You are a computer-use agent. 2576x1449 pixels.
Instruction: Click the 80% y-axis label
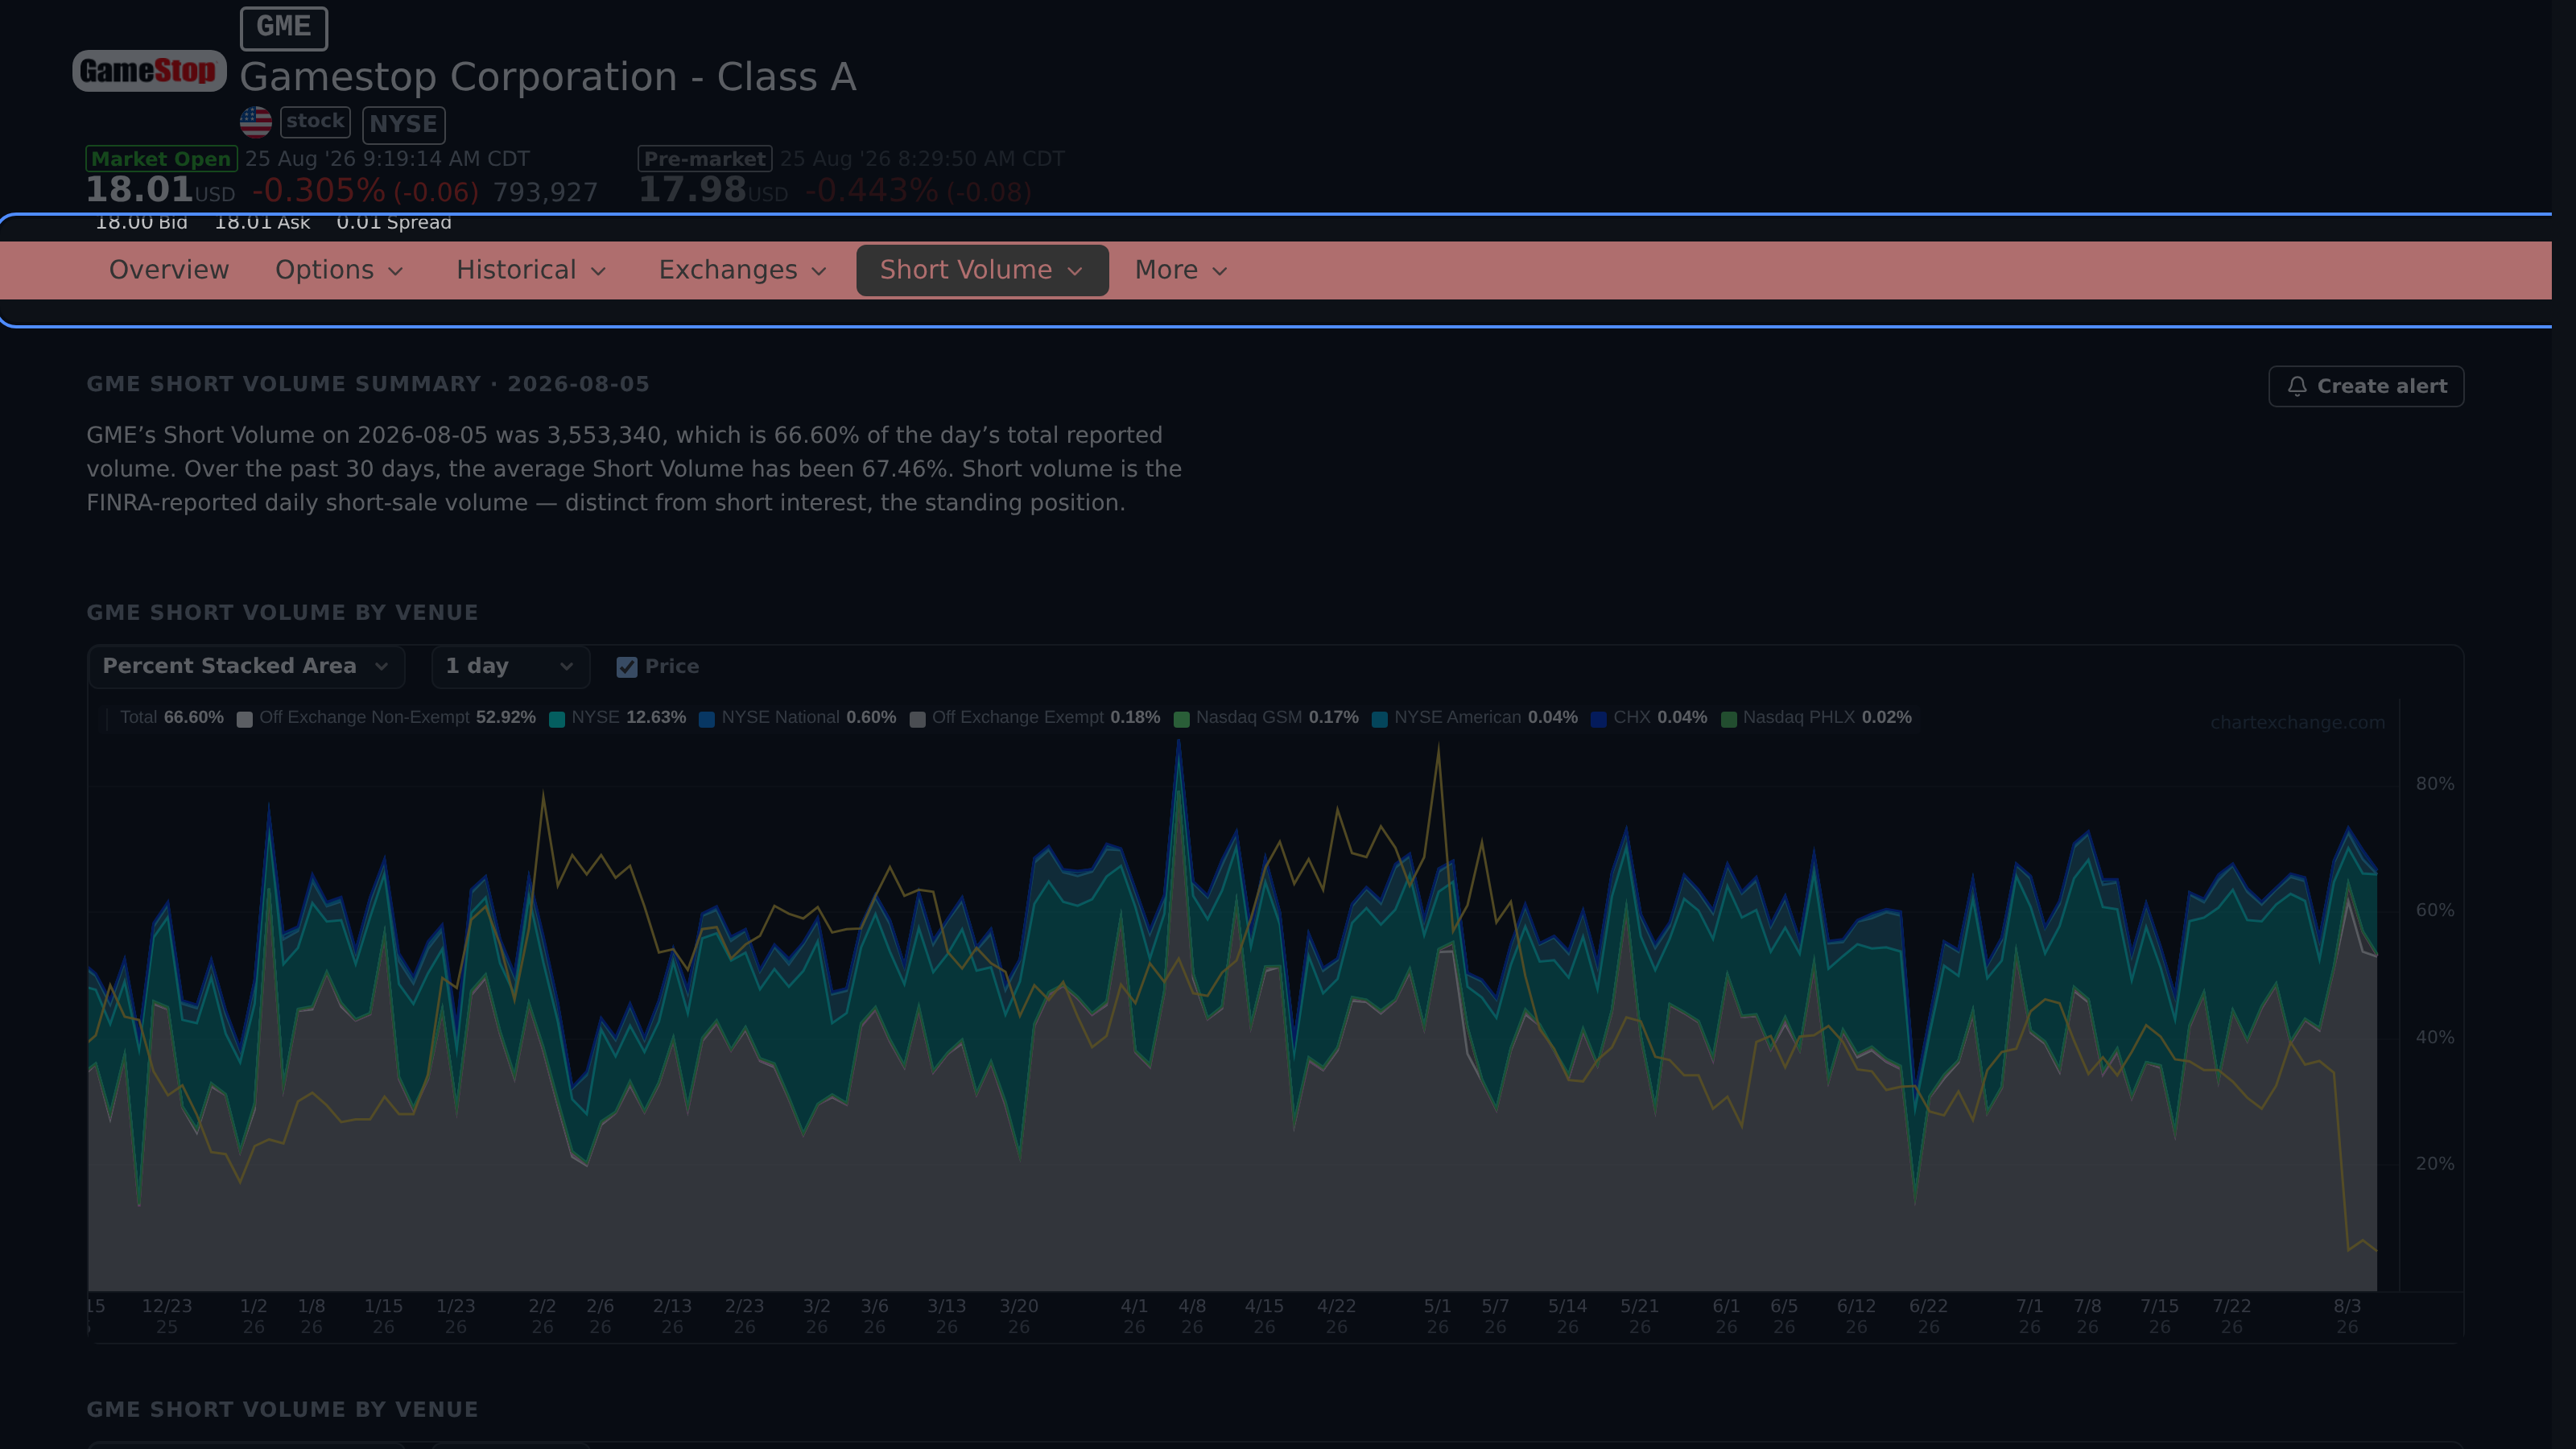[2435, 784]
